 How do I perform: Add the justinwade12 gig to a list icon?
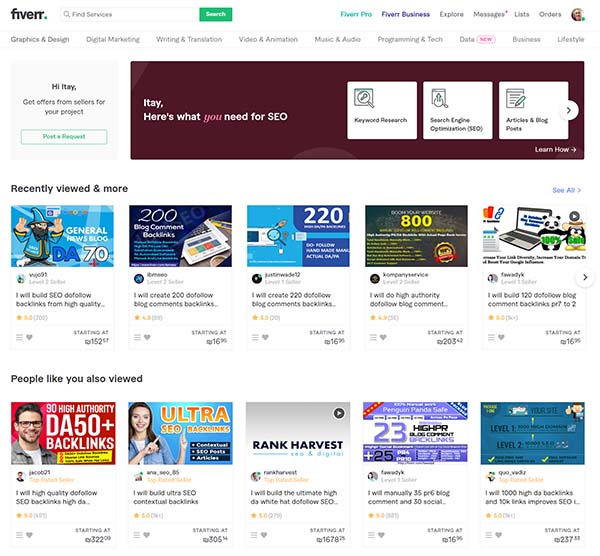click(255, 337)
